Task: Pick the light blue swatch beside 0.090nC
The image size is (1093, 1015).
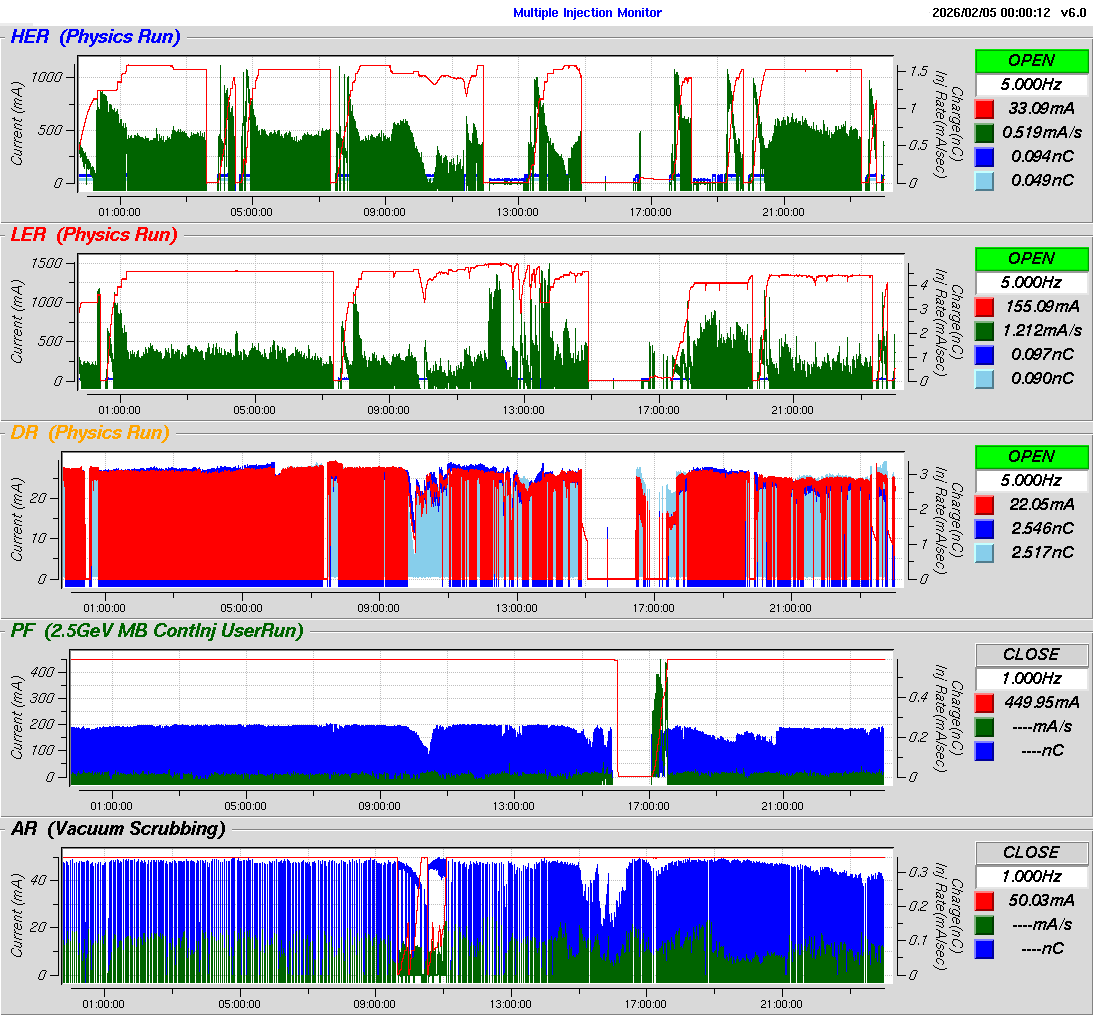Action: (984, 378)
